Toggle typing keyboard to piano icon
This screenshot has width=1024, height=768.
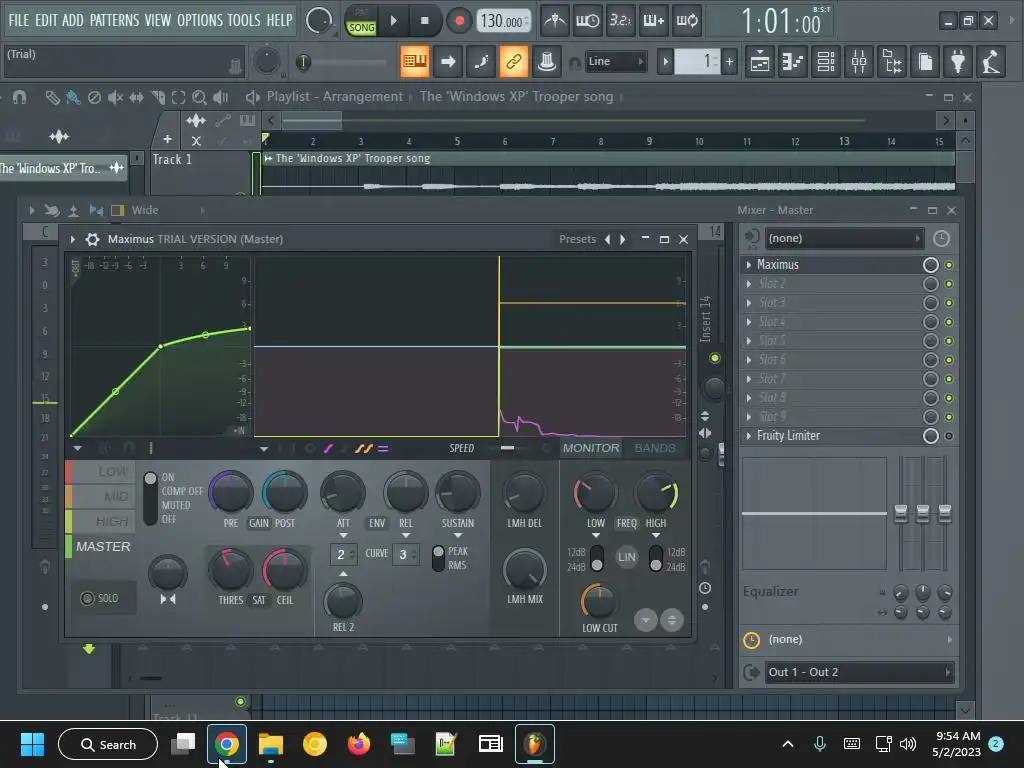(x=414, y=62)
